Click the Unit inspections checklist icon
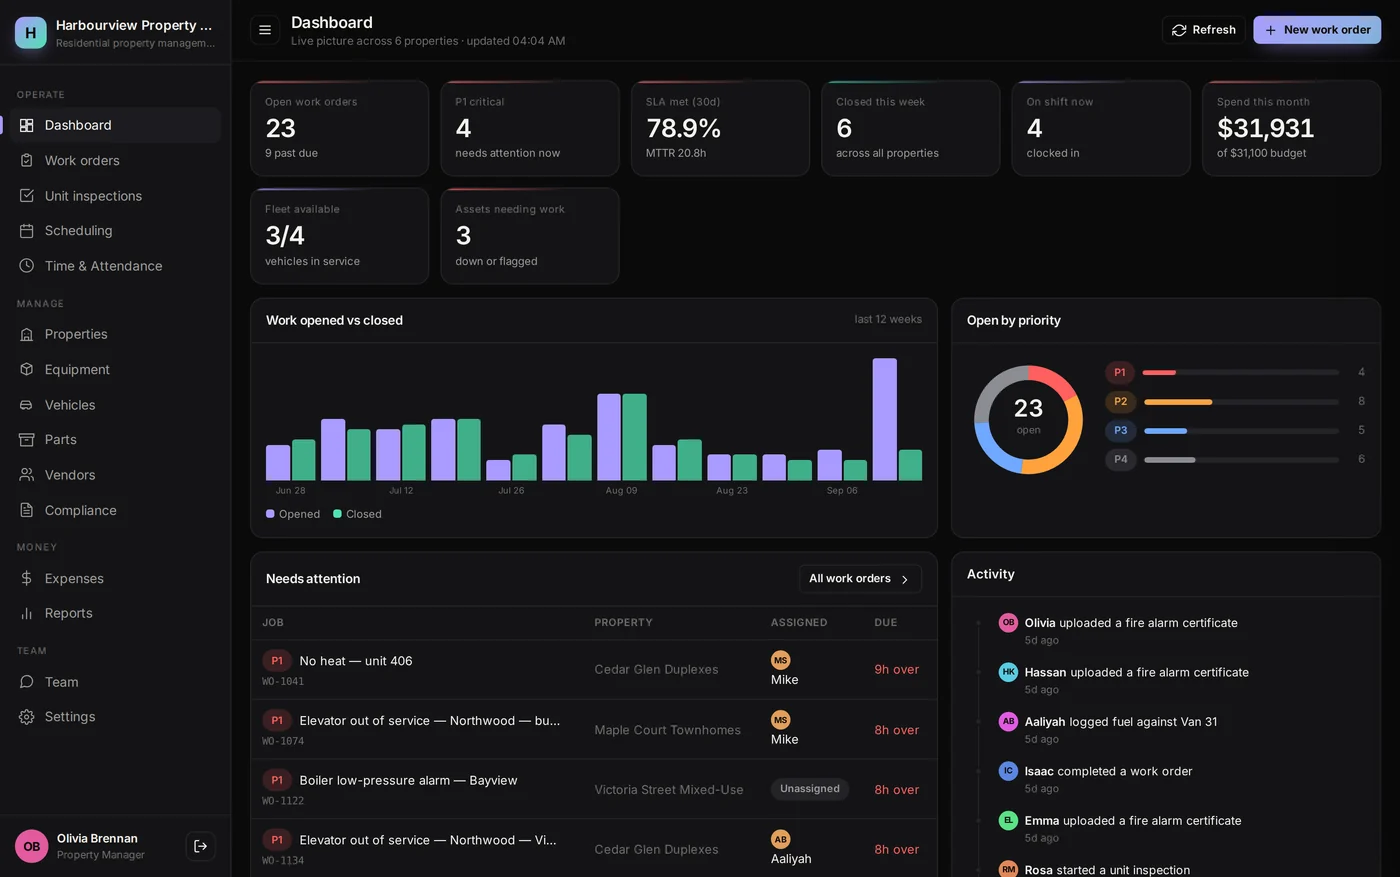 [x=27, y=196]
